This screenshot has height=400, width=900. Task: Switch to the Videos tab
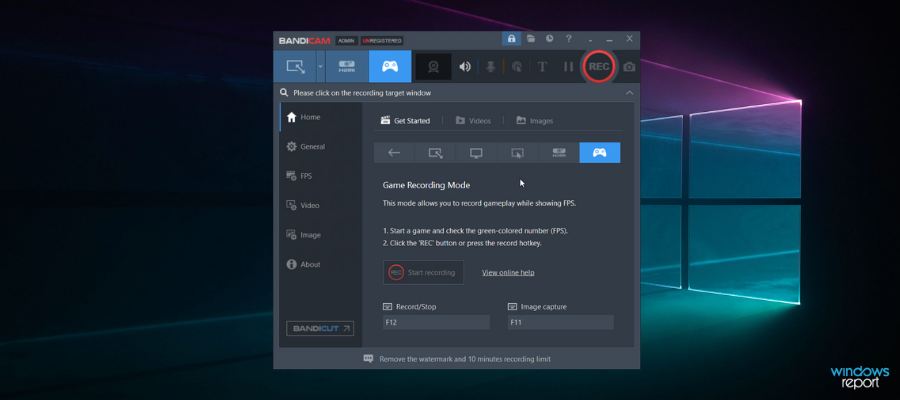(474, 121)
